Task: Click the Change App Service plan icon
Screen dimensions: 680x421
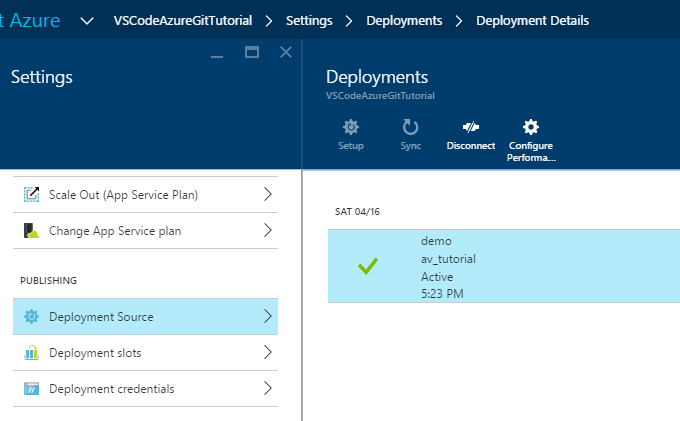Action: [31, 230]
